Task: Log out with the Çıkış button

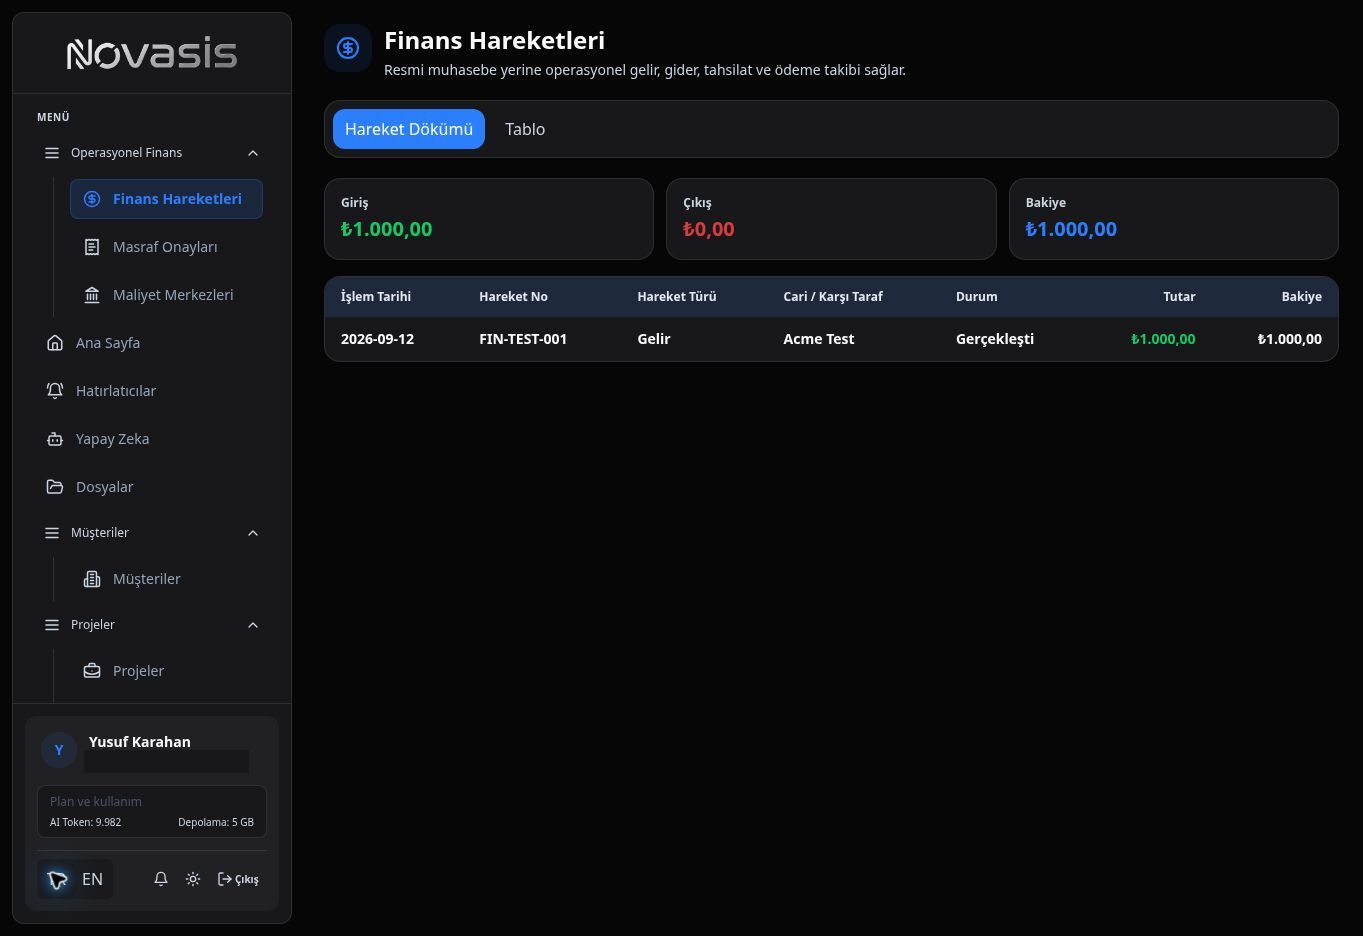Action: point(238,879)
